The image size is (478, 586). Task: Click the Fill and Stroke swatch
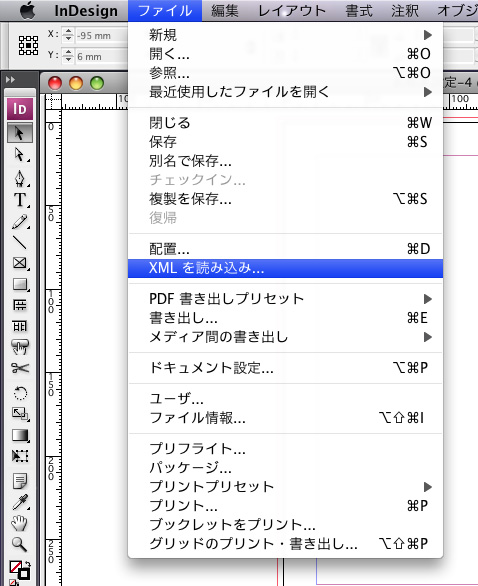pos(19,571)
